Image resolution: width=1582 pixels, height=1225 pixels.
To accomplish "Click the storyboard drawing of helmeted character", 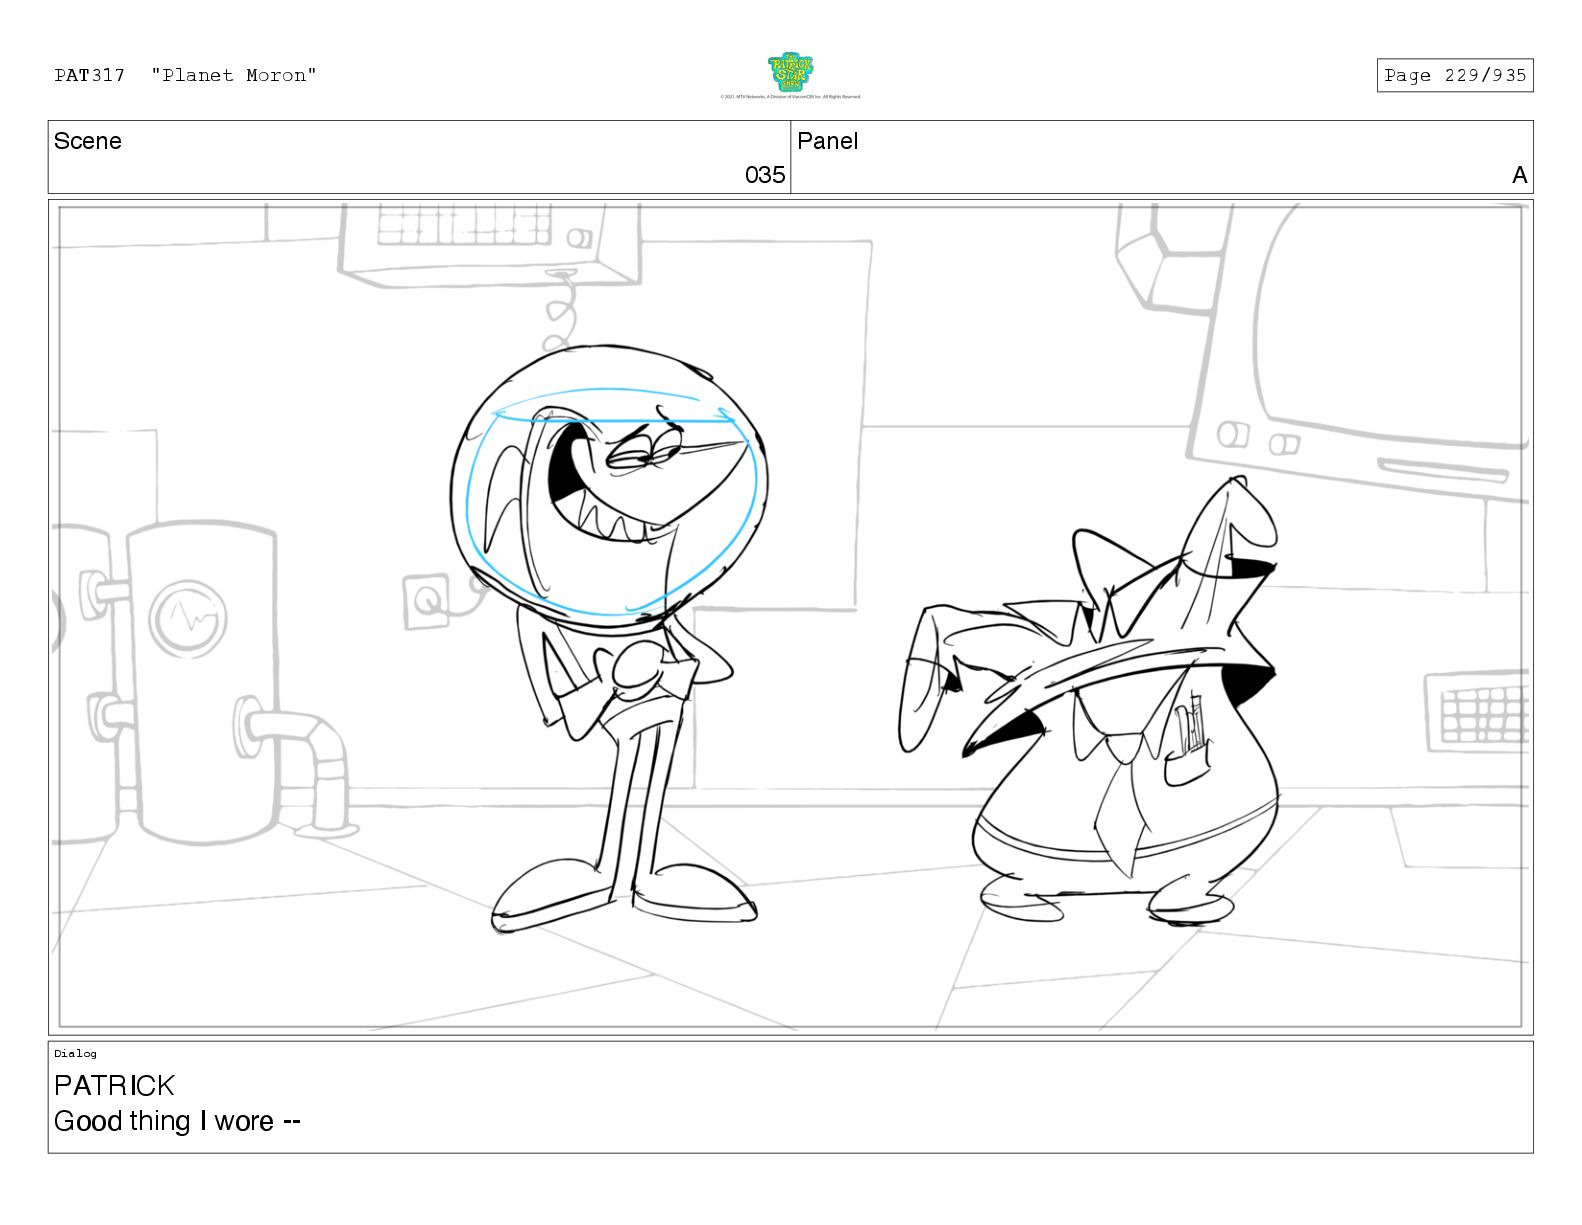I will pyautogui.click(x=610, y=638).
